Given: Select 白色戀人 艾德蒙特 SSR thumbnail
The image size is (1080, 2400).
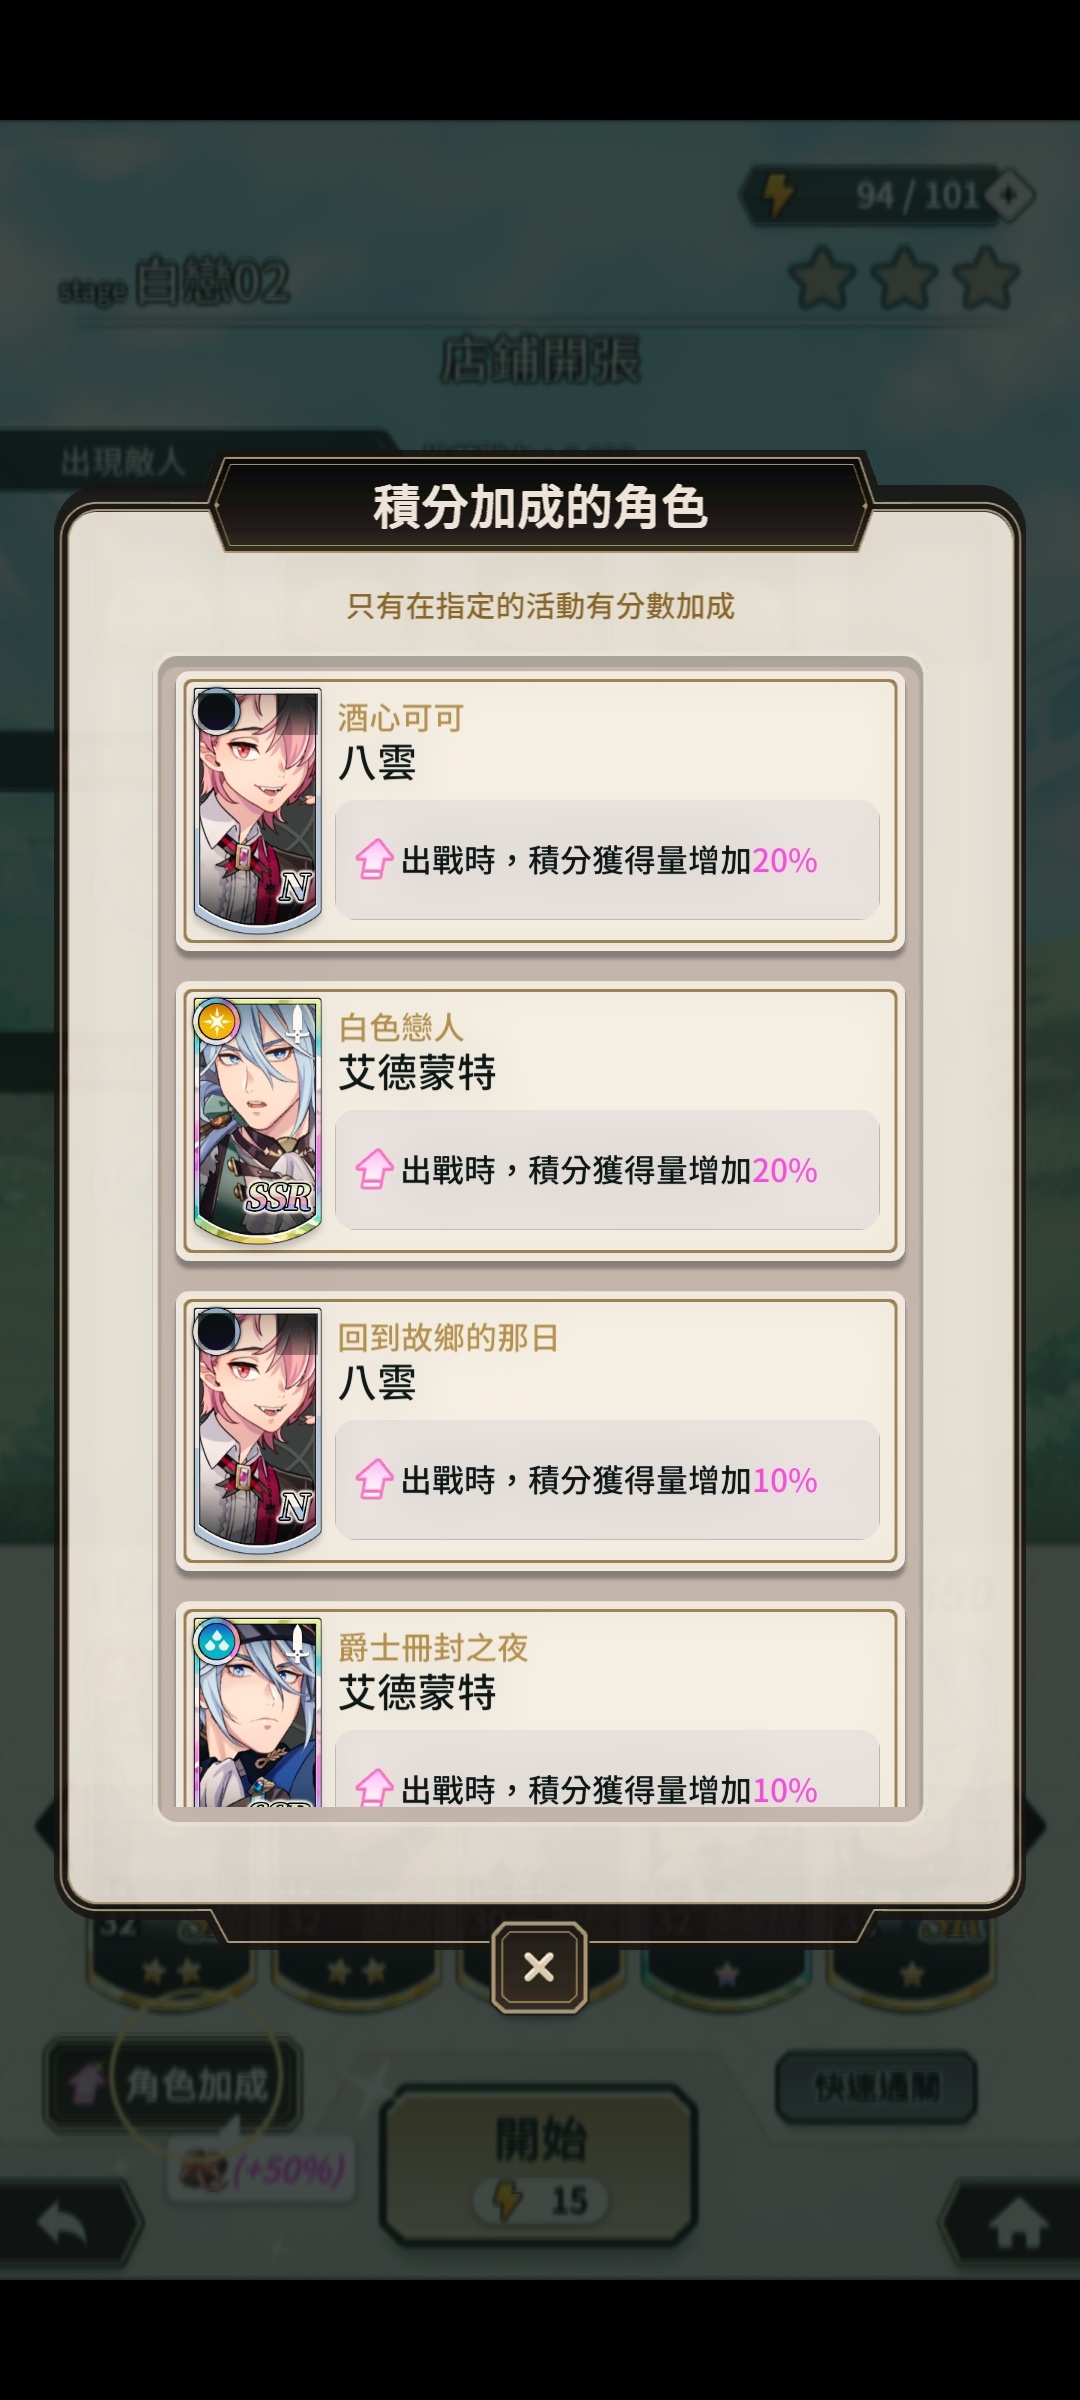Looking at the screenshot, I should click(x=257, y=1120).
